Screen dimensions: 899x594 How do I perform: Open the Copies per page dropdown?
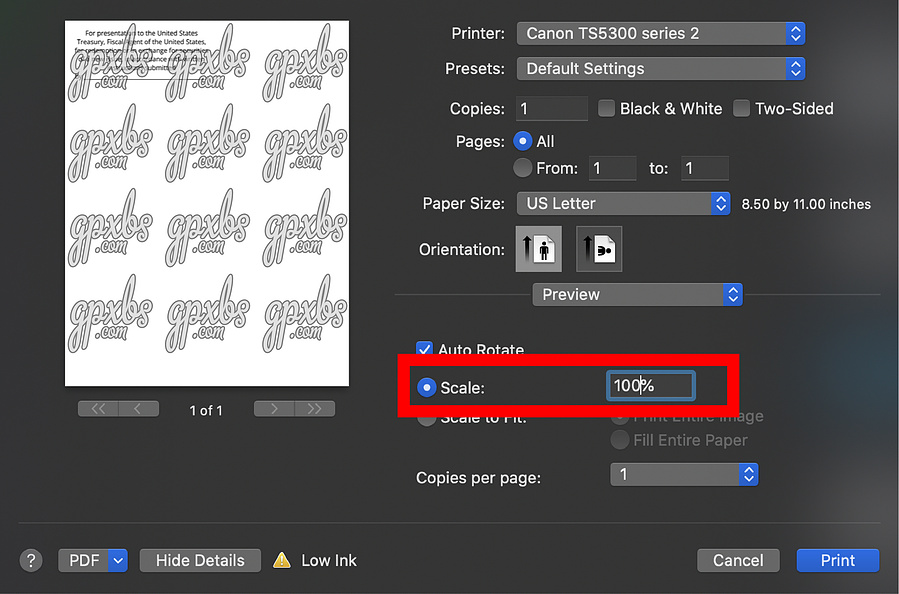(684, 475)
